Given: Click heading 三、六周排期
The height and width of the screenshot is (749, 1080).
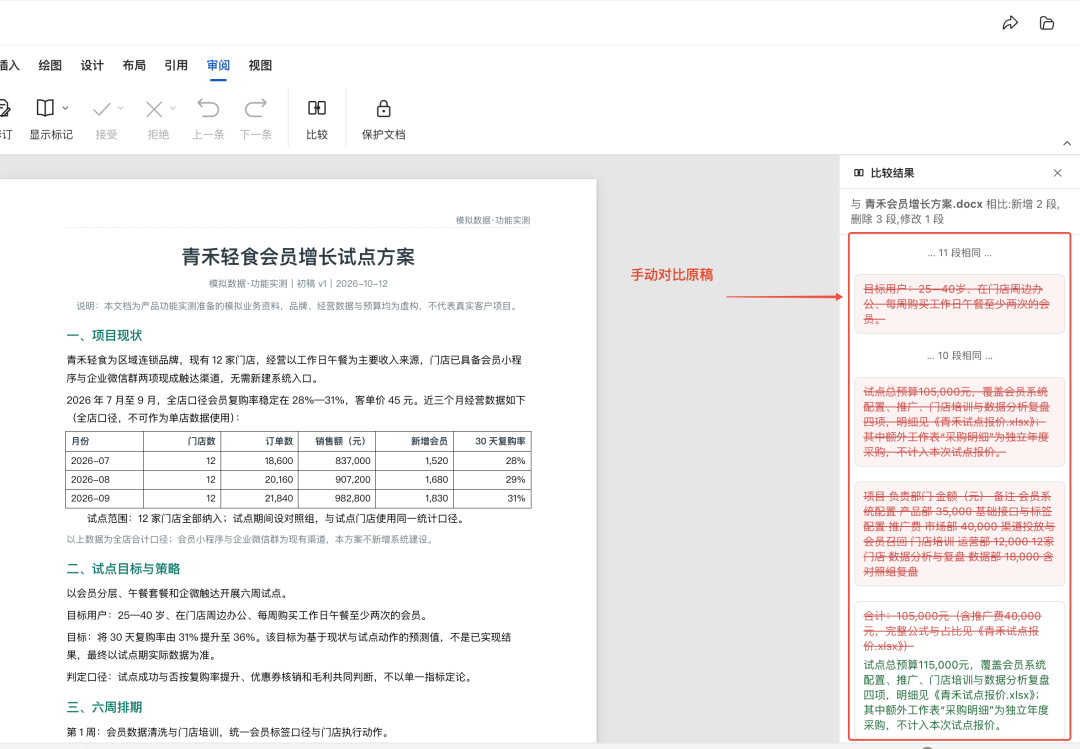Looking at the screenshot, I should pyautogui.click(x=104, y=707).
